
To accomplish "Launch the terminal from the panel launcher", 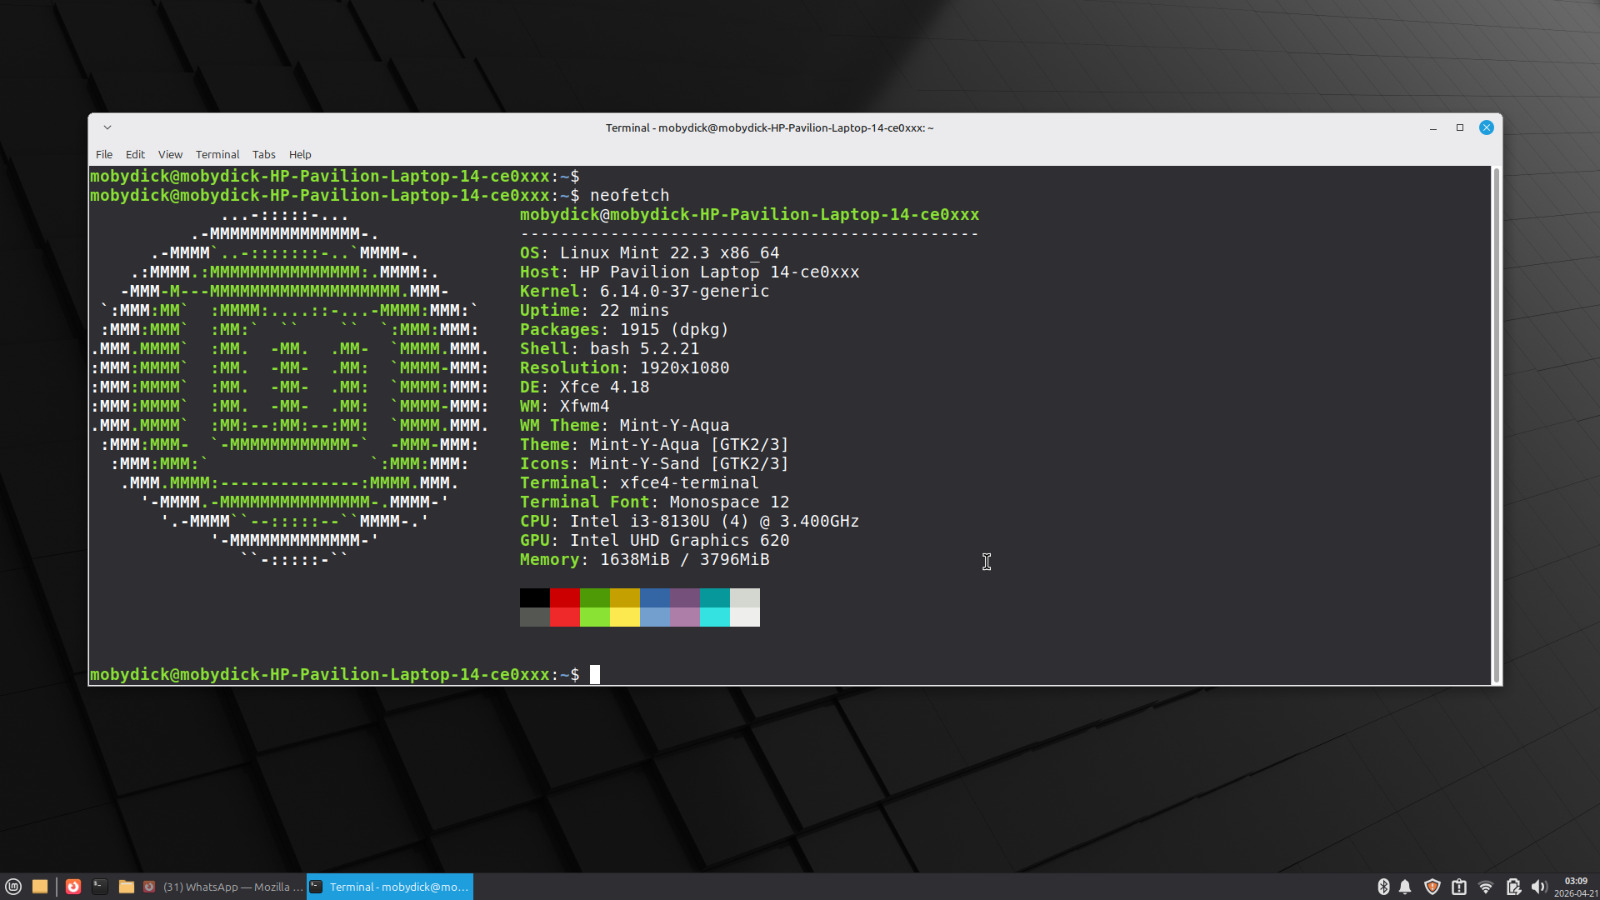I will click(100, 887).
